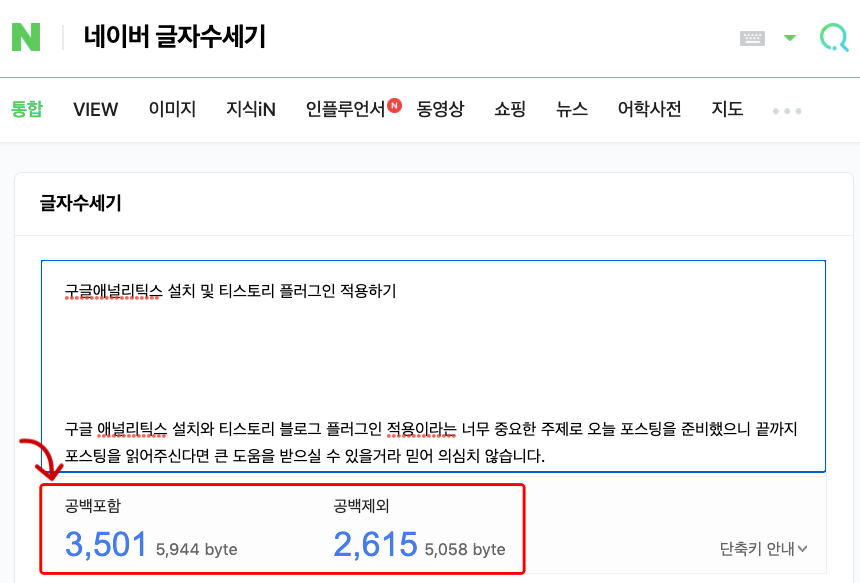This screenshot has width=860, height=583.
Task: Click the 공백포함 label
Action: pos(93,505)
